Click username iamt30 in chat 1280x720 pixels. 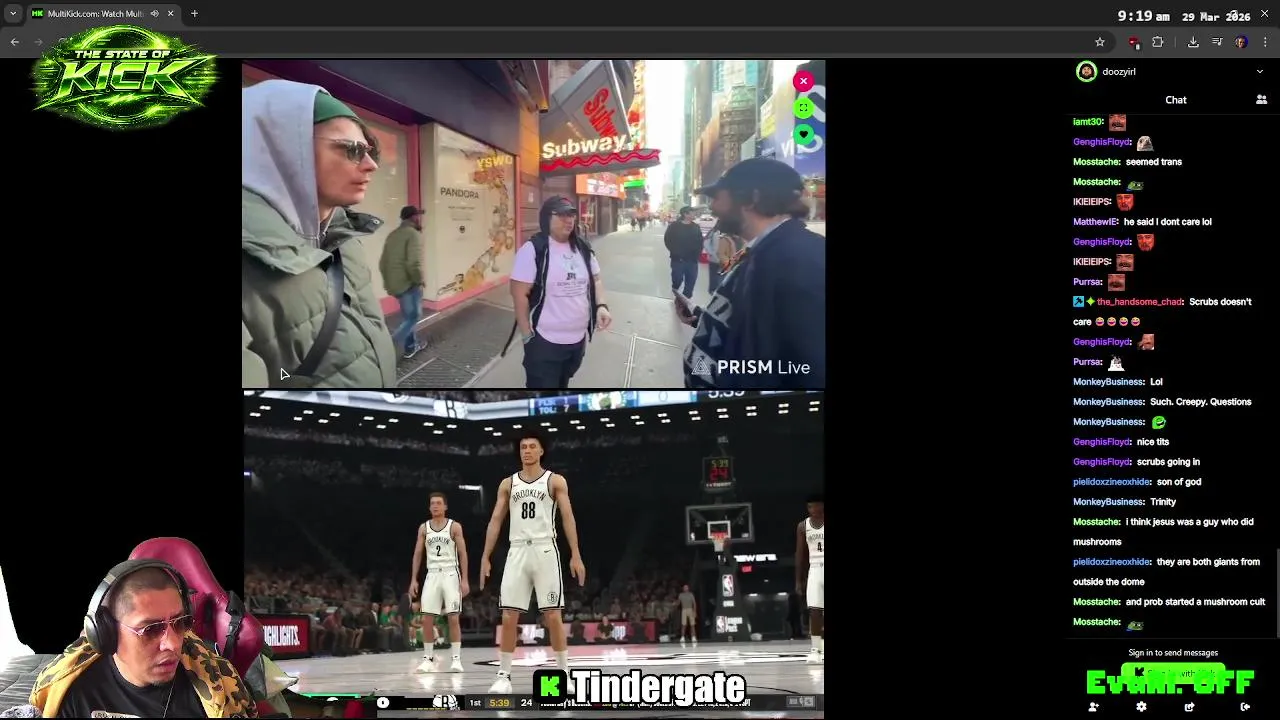1088,122
